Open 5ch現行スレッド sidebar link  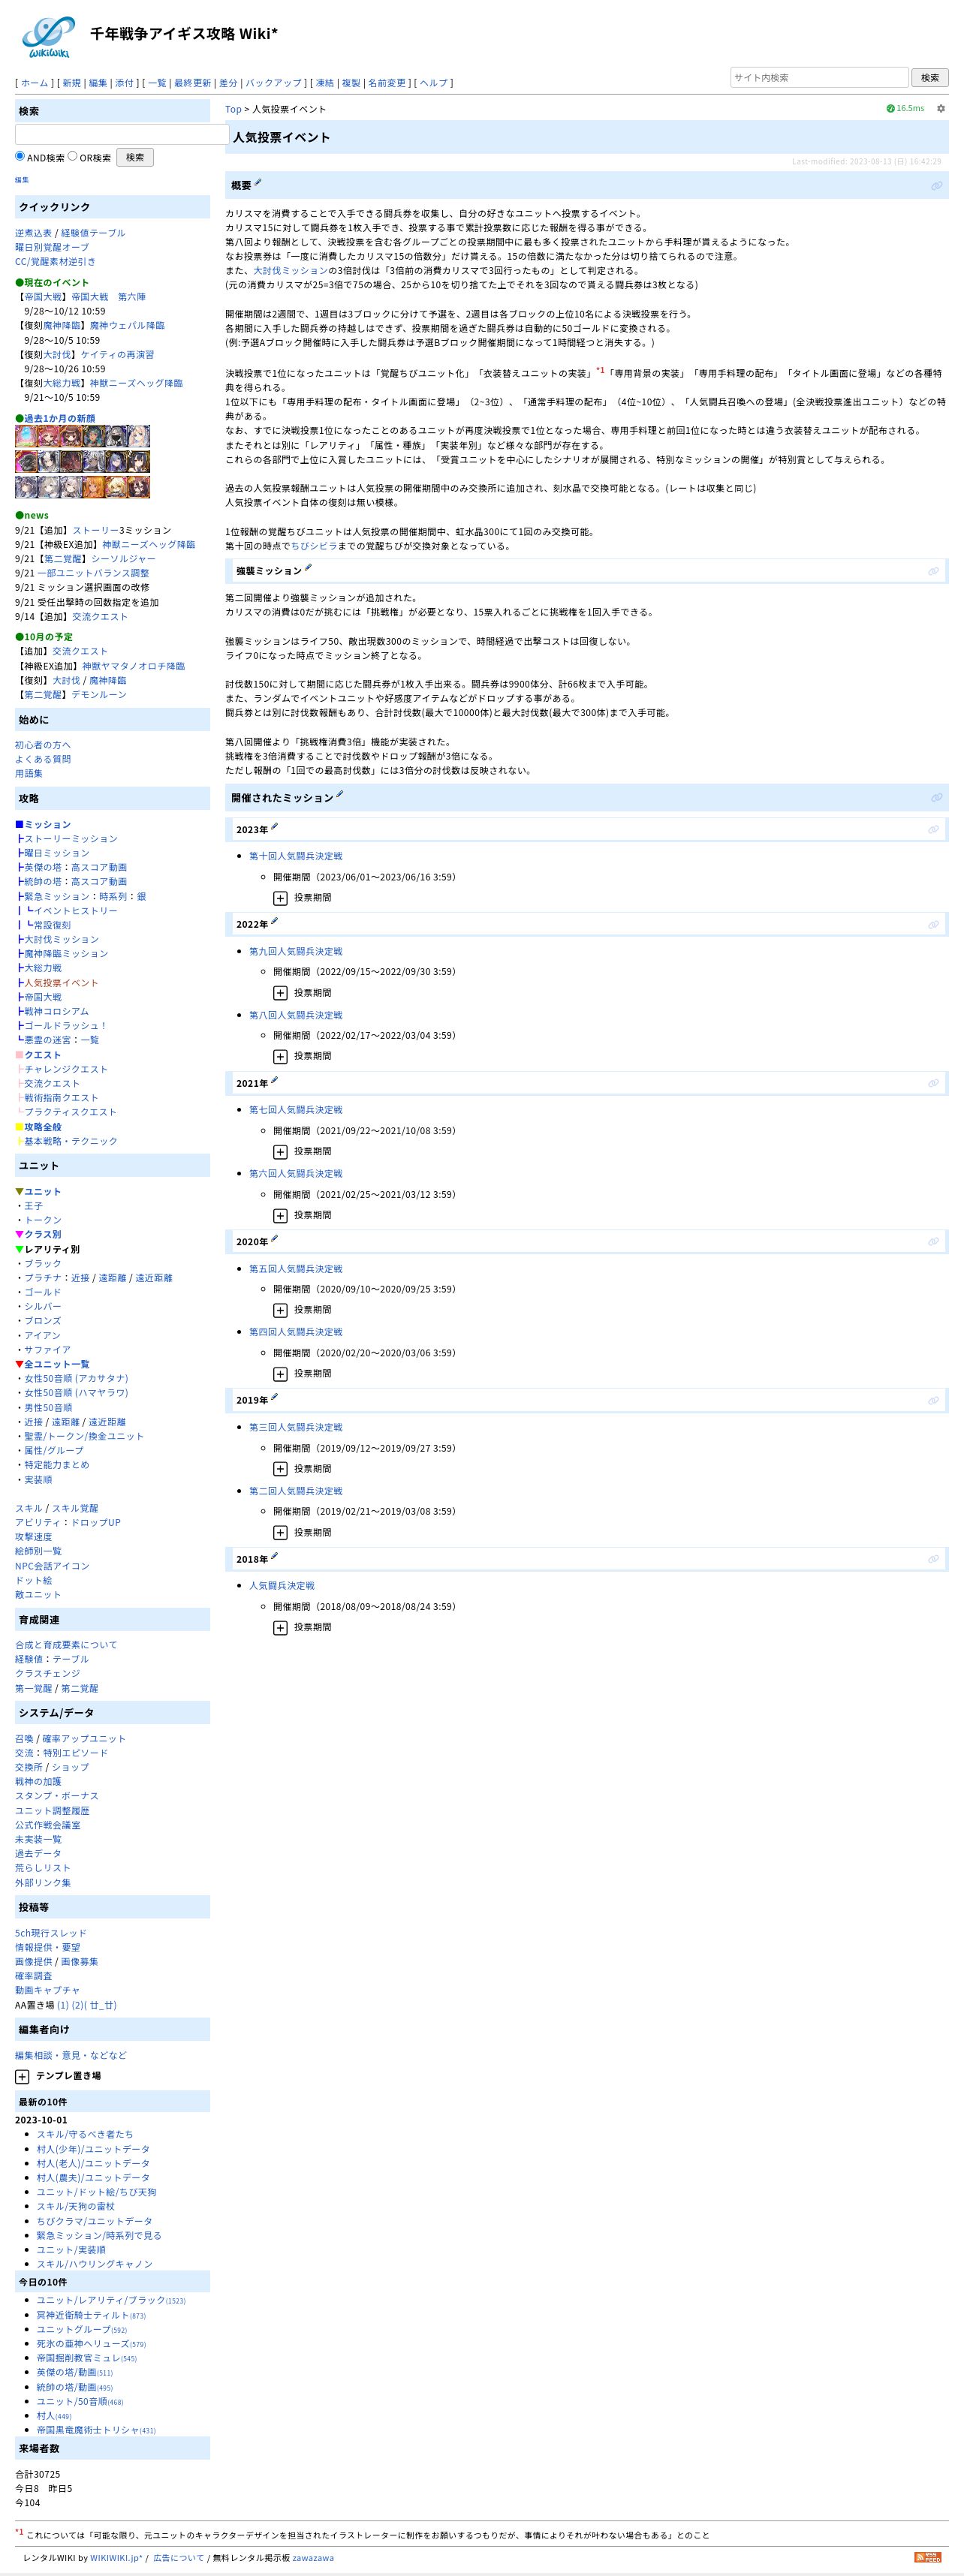(51, 1933)
